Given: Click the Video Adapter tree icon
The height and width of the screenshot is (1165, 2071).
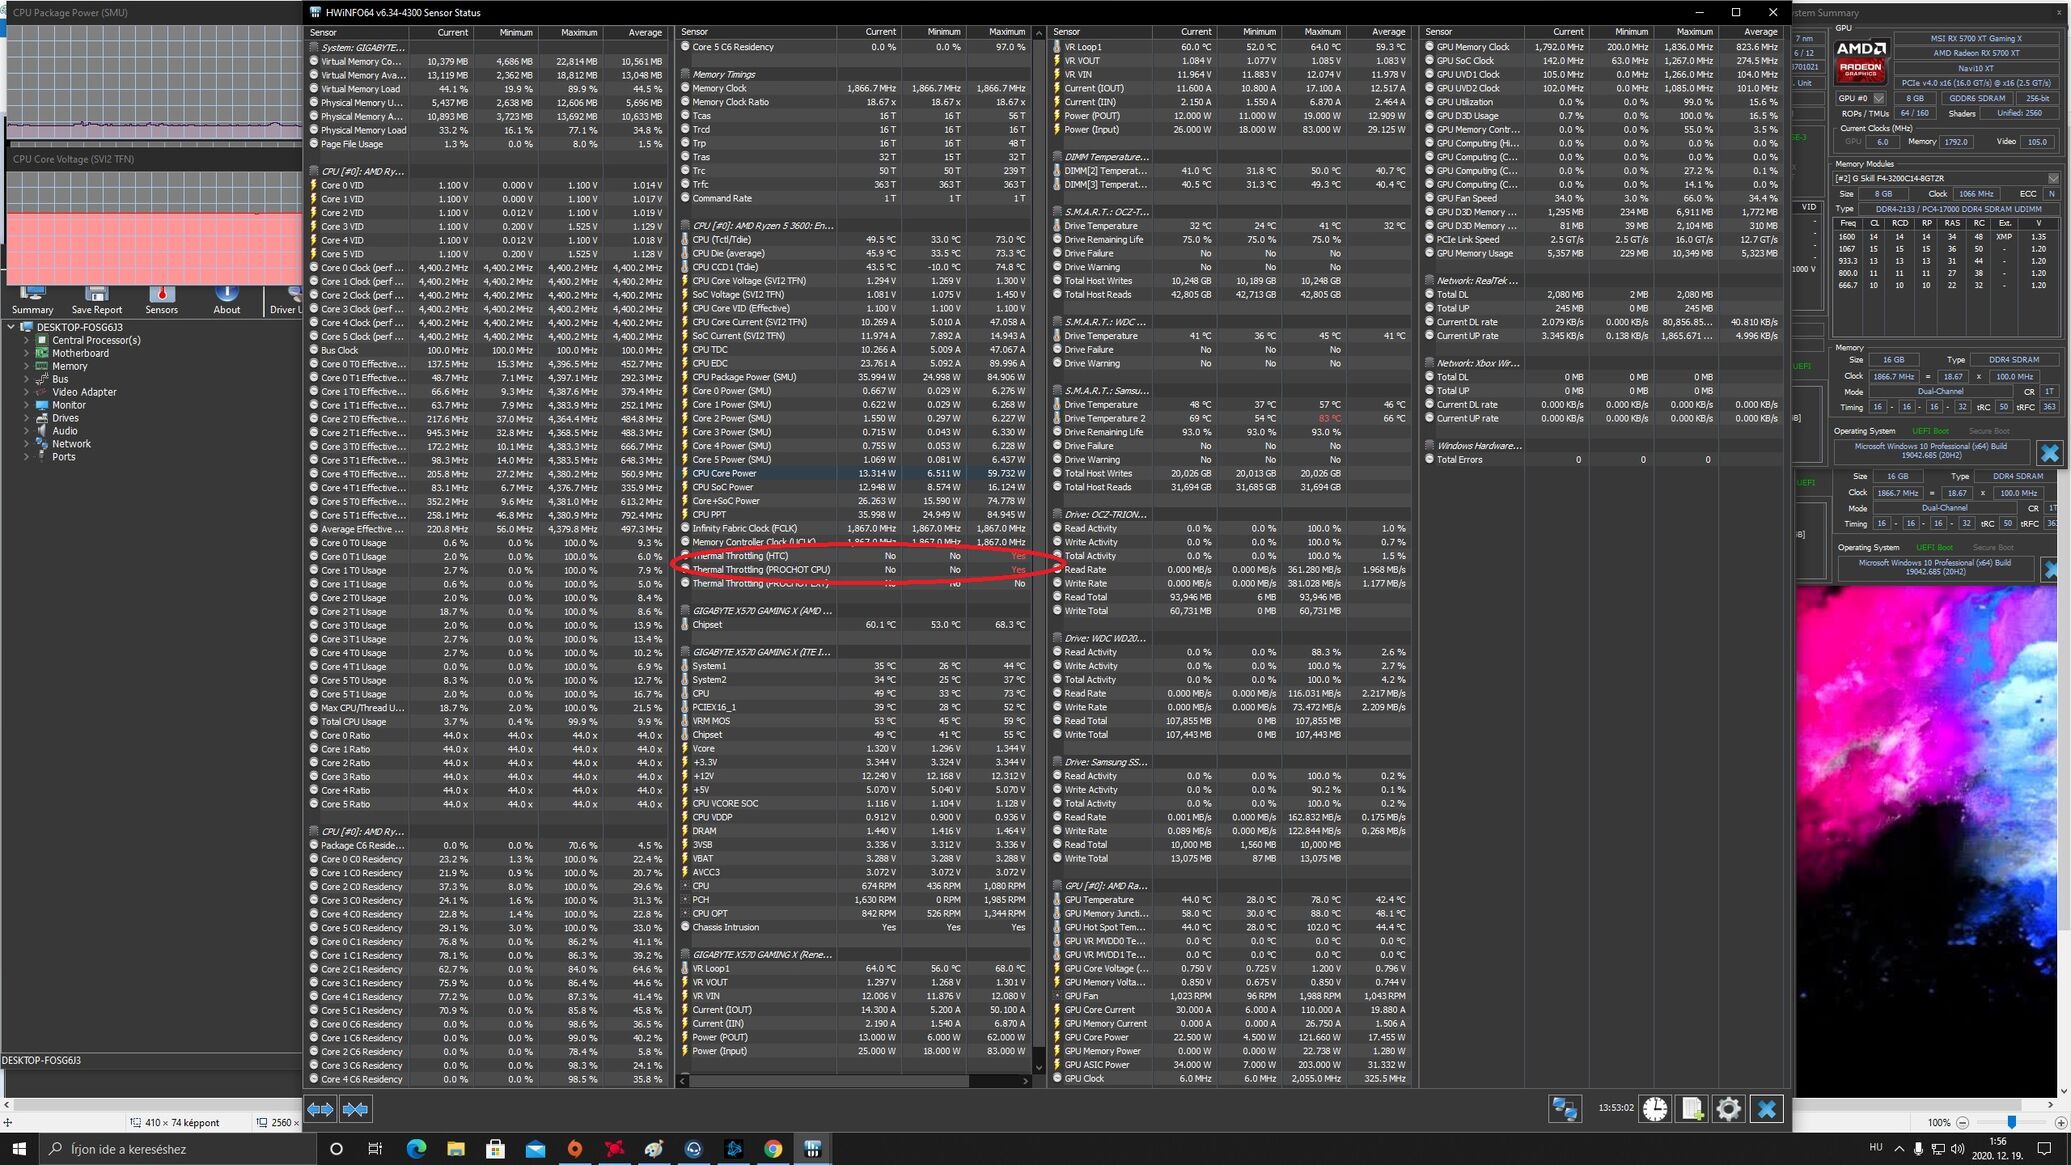Looking at the screenshot, I should coord(43,392).
